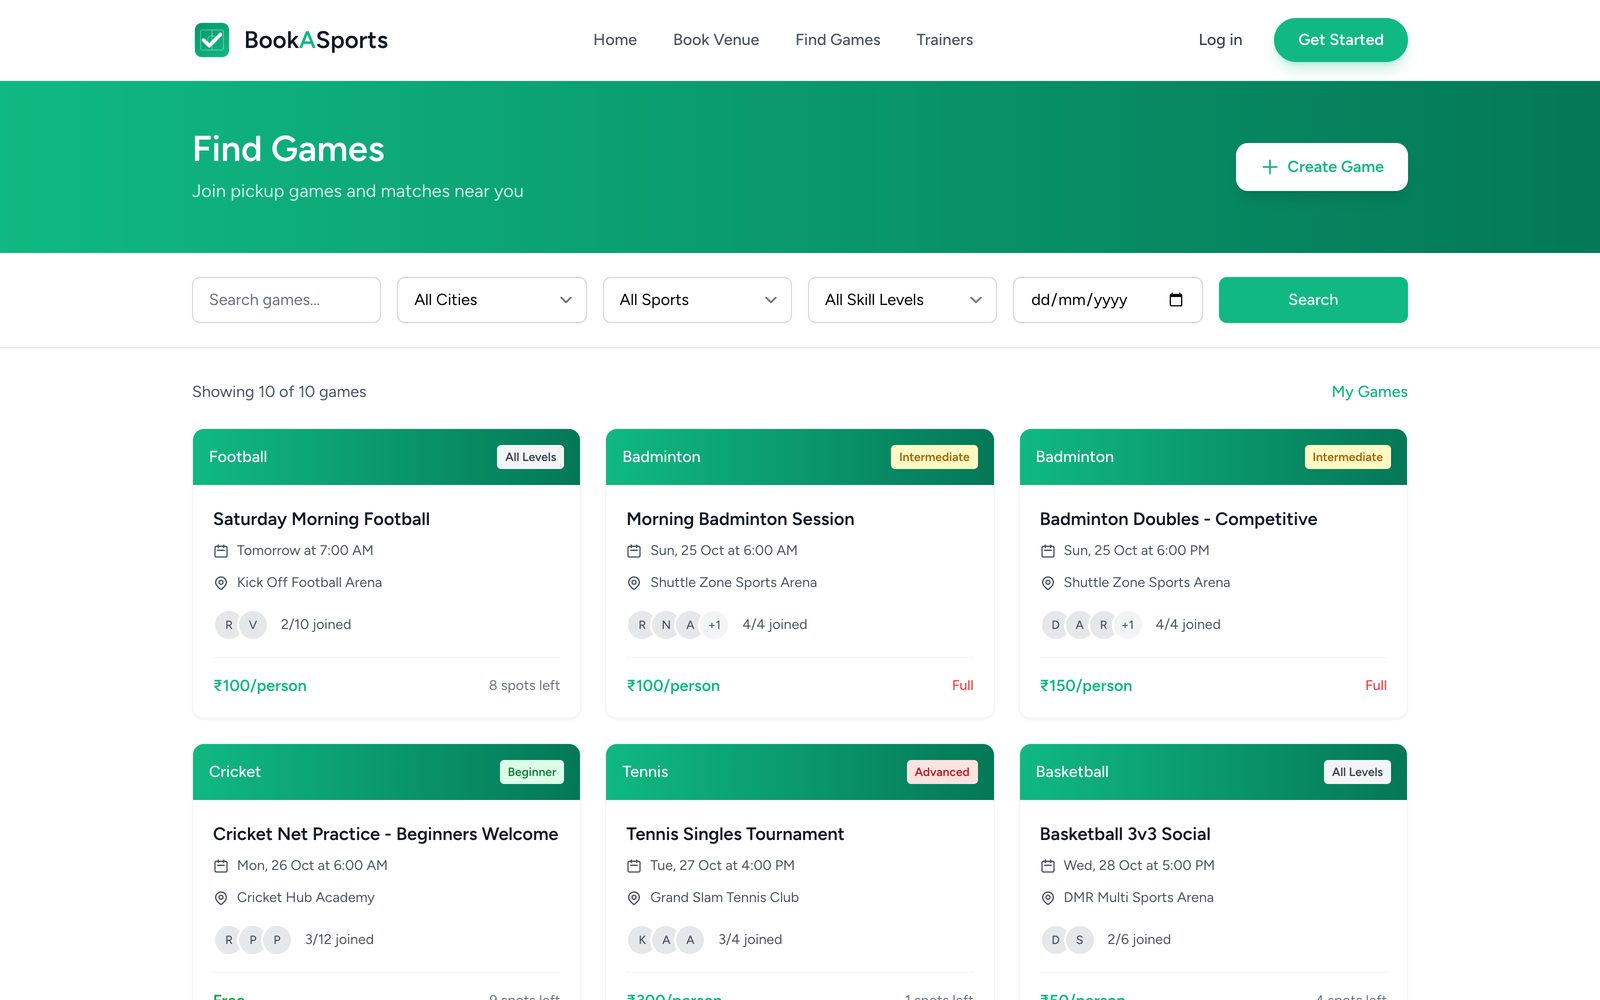Open Book Venue nav item
Viewport: 1600px width, 1000px height.
[x=716, y=40]
